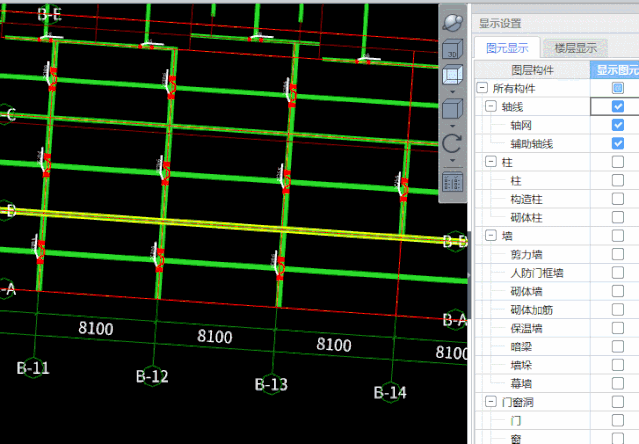Collapse the 墙 tree group

(490, 236)
